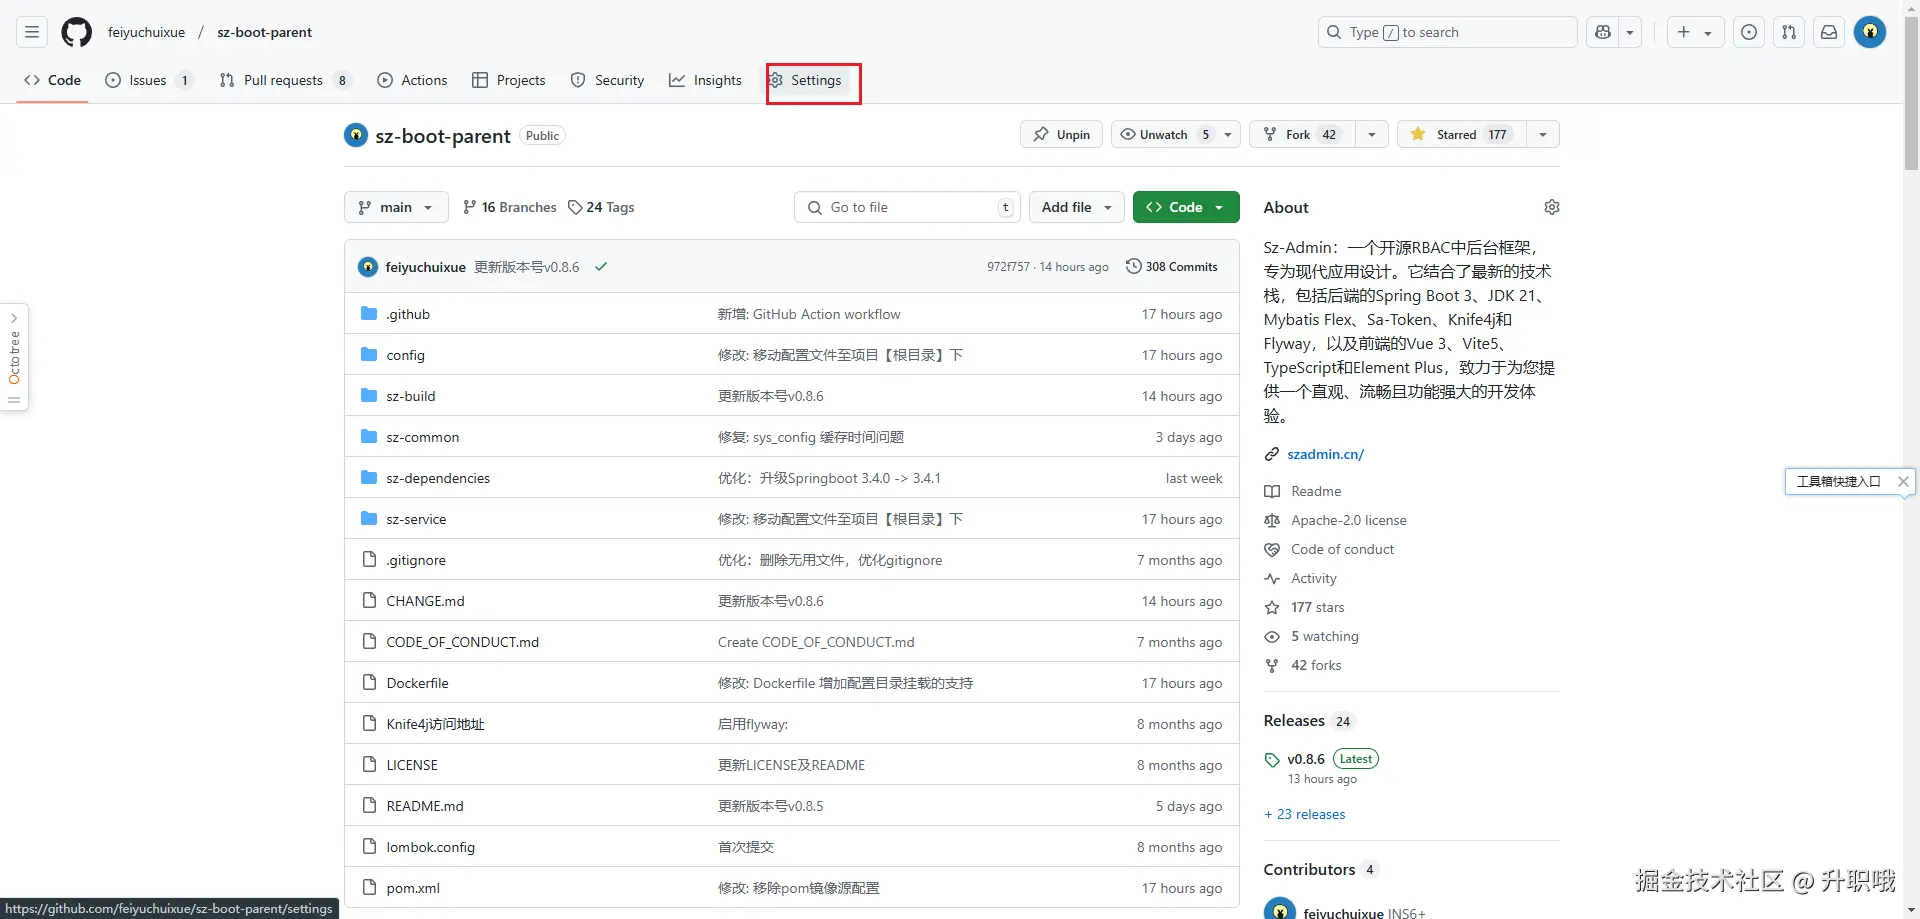
Task: Open the 308 Commits history
Action: click(1172, 267)
